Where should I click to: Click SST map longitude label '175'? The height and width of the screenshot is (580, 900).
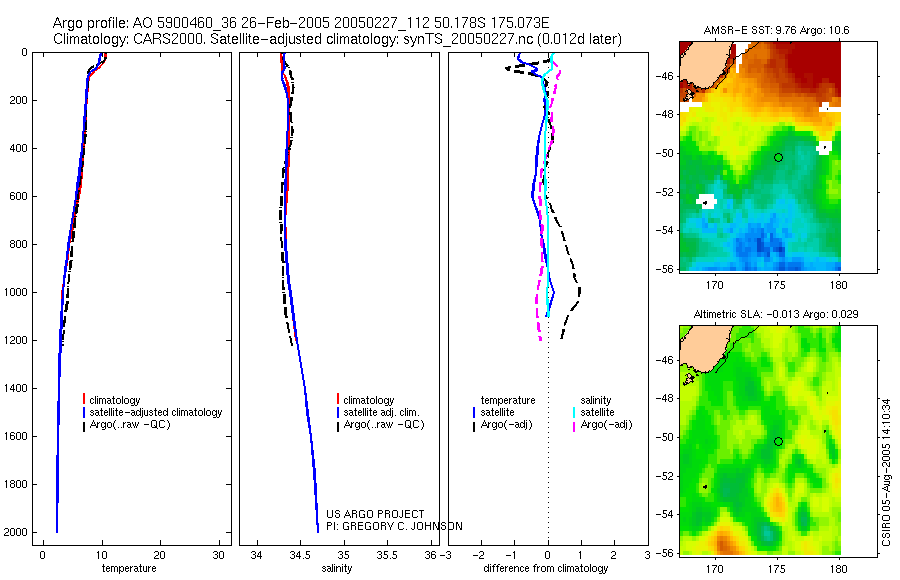pyautogui.click(x=777, y=285)
